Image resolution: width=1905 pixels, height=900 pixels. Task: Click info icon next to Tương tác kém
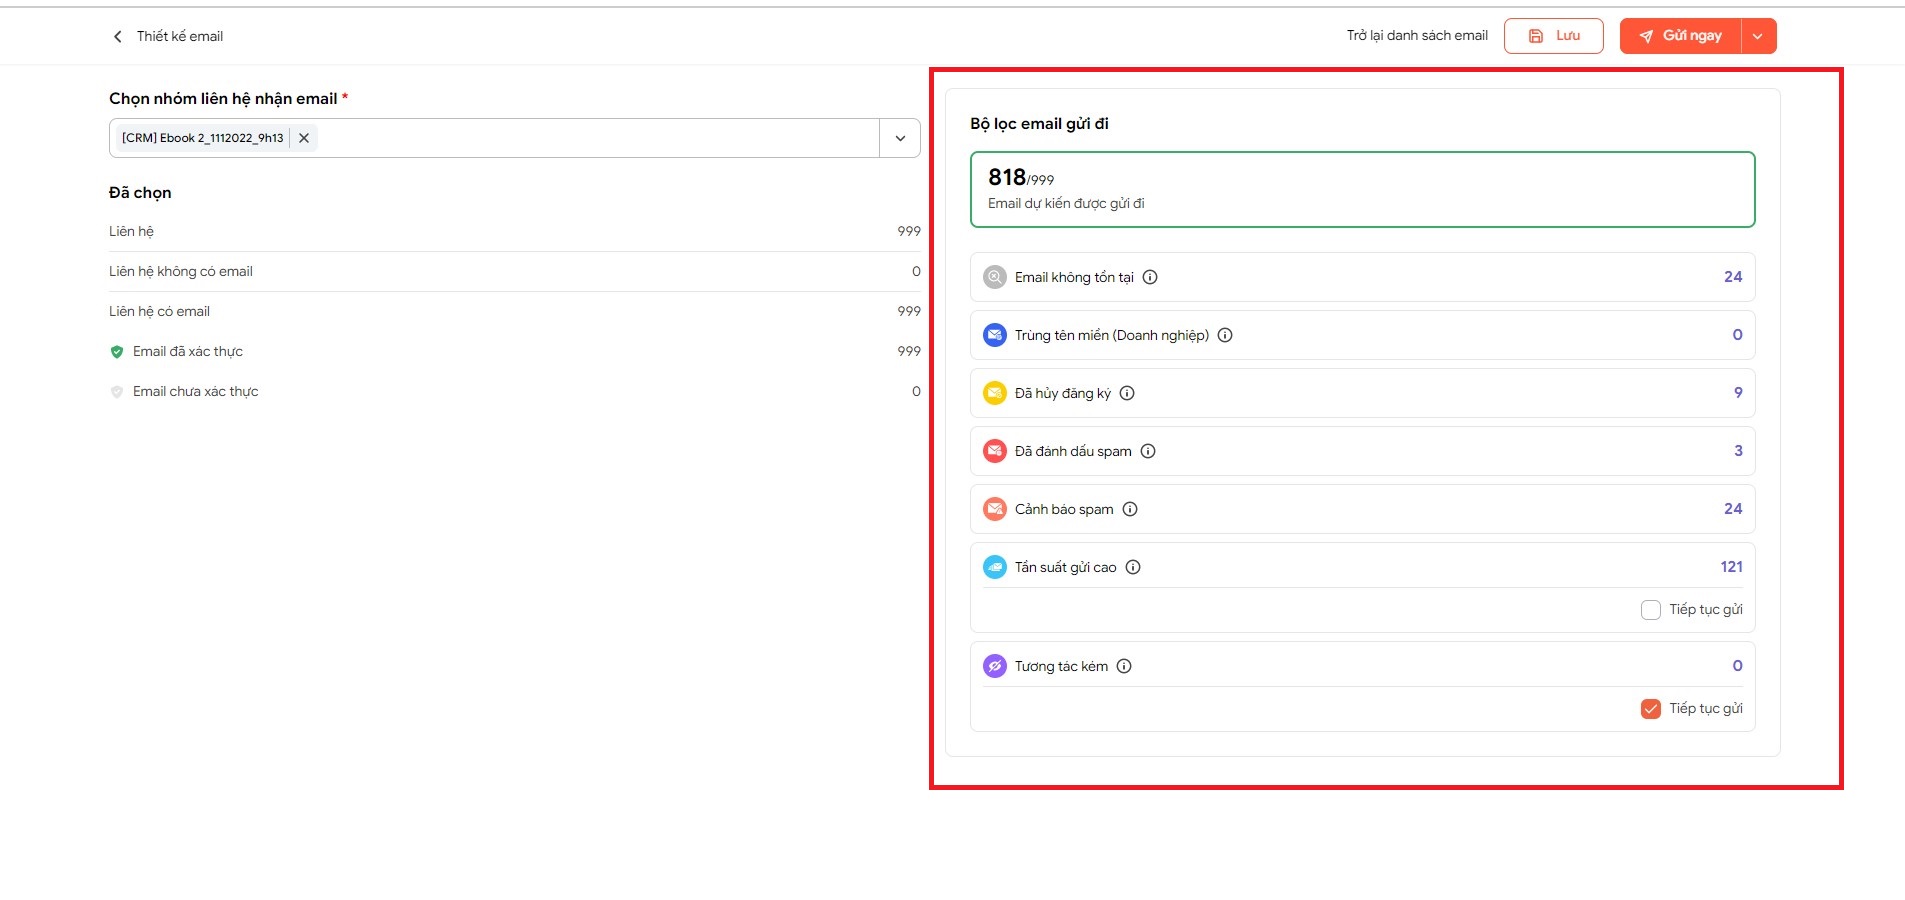[x=1124, y=666]
